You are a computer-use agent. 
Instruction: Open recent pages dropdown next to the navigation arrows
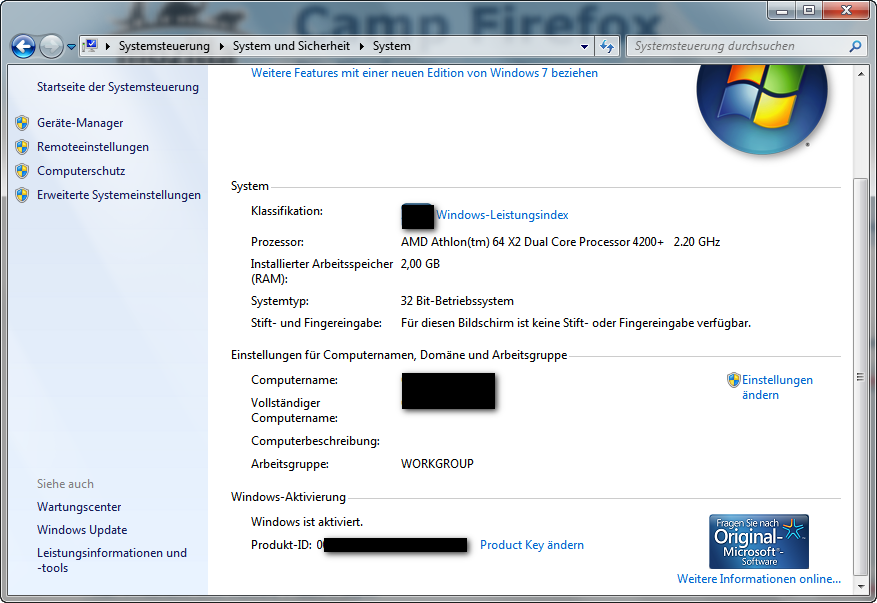72,47
